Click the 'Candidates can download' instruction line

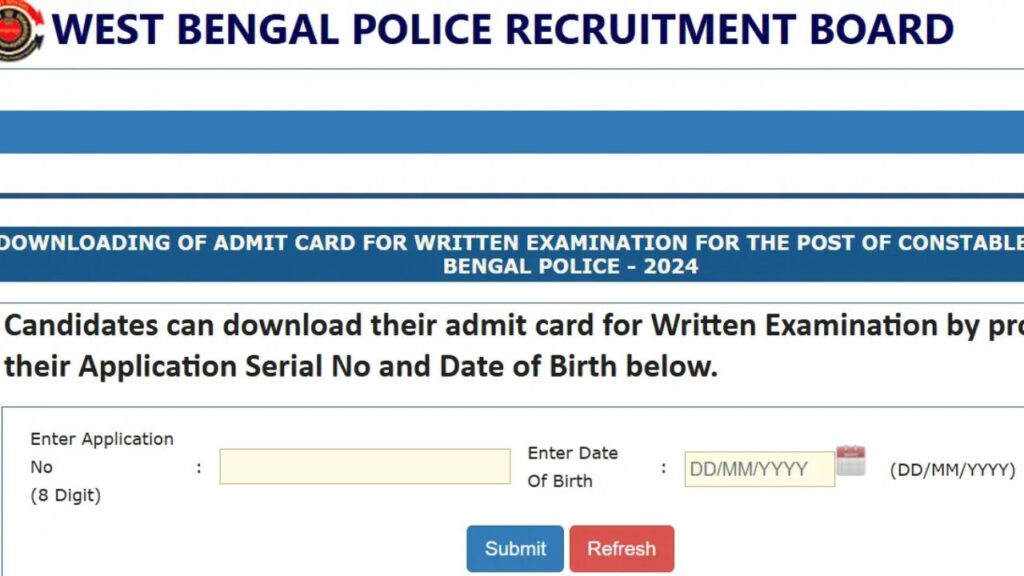500,326
